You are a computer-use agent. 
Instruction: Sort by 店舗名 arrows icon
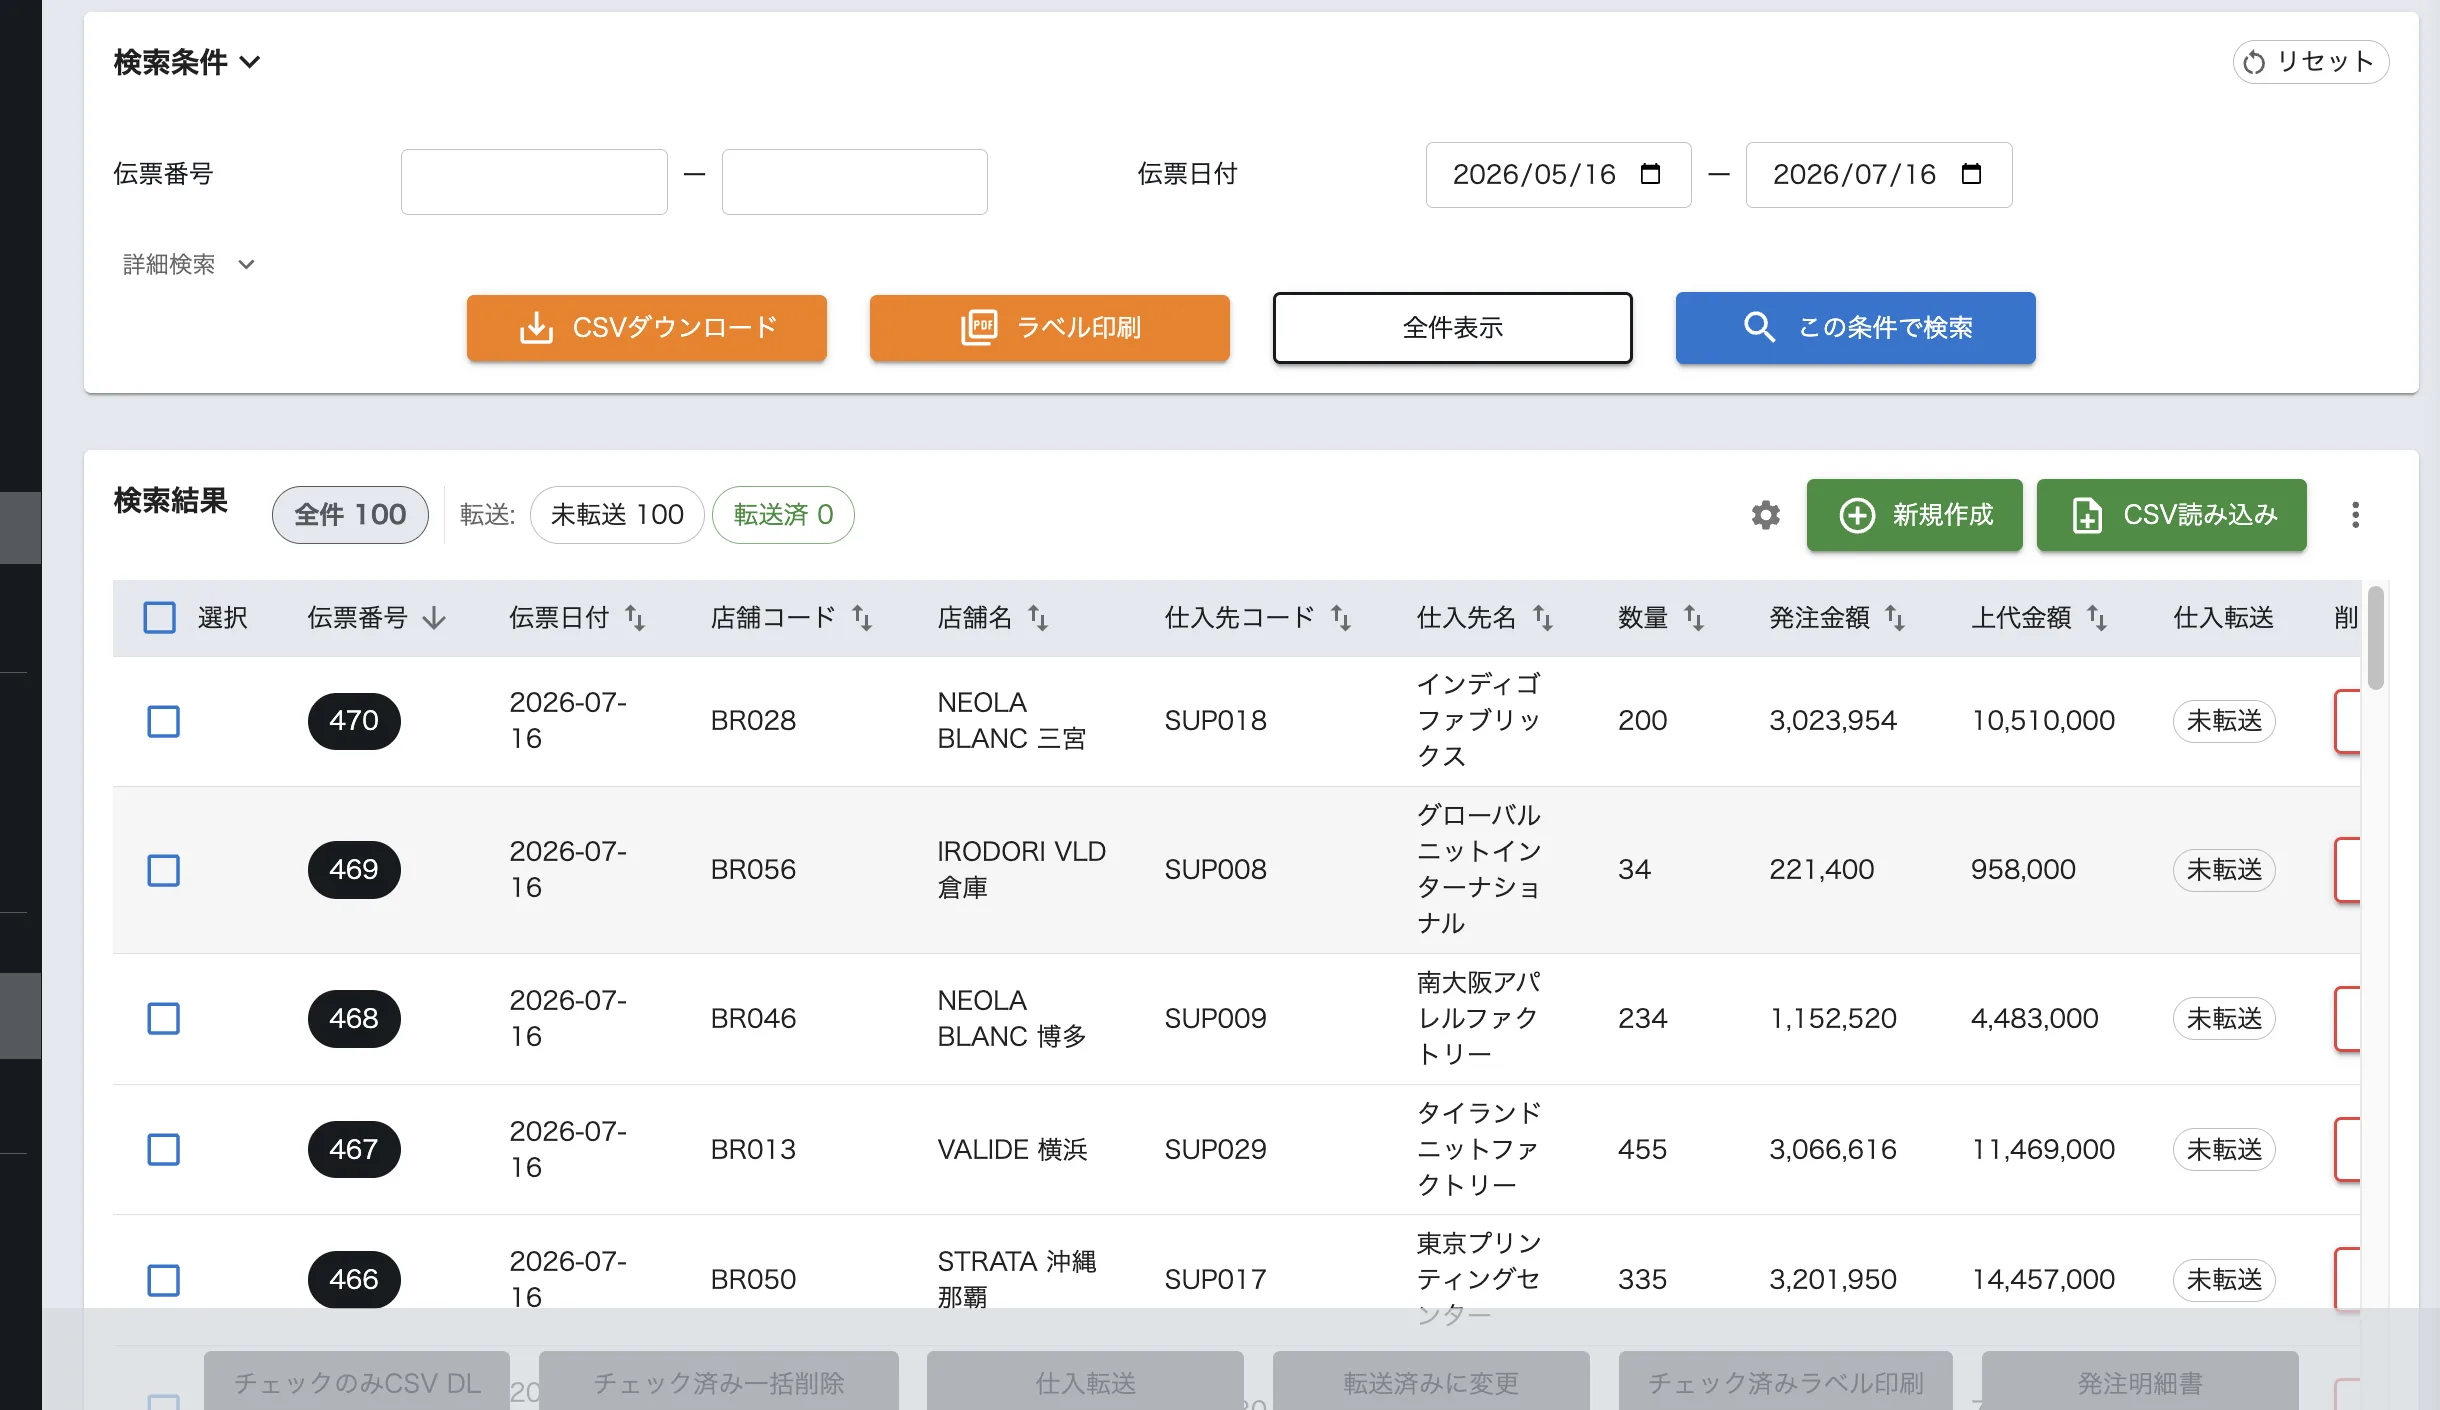1038,618
